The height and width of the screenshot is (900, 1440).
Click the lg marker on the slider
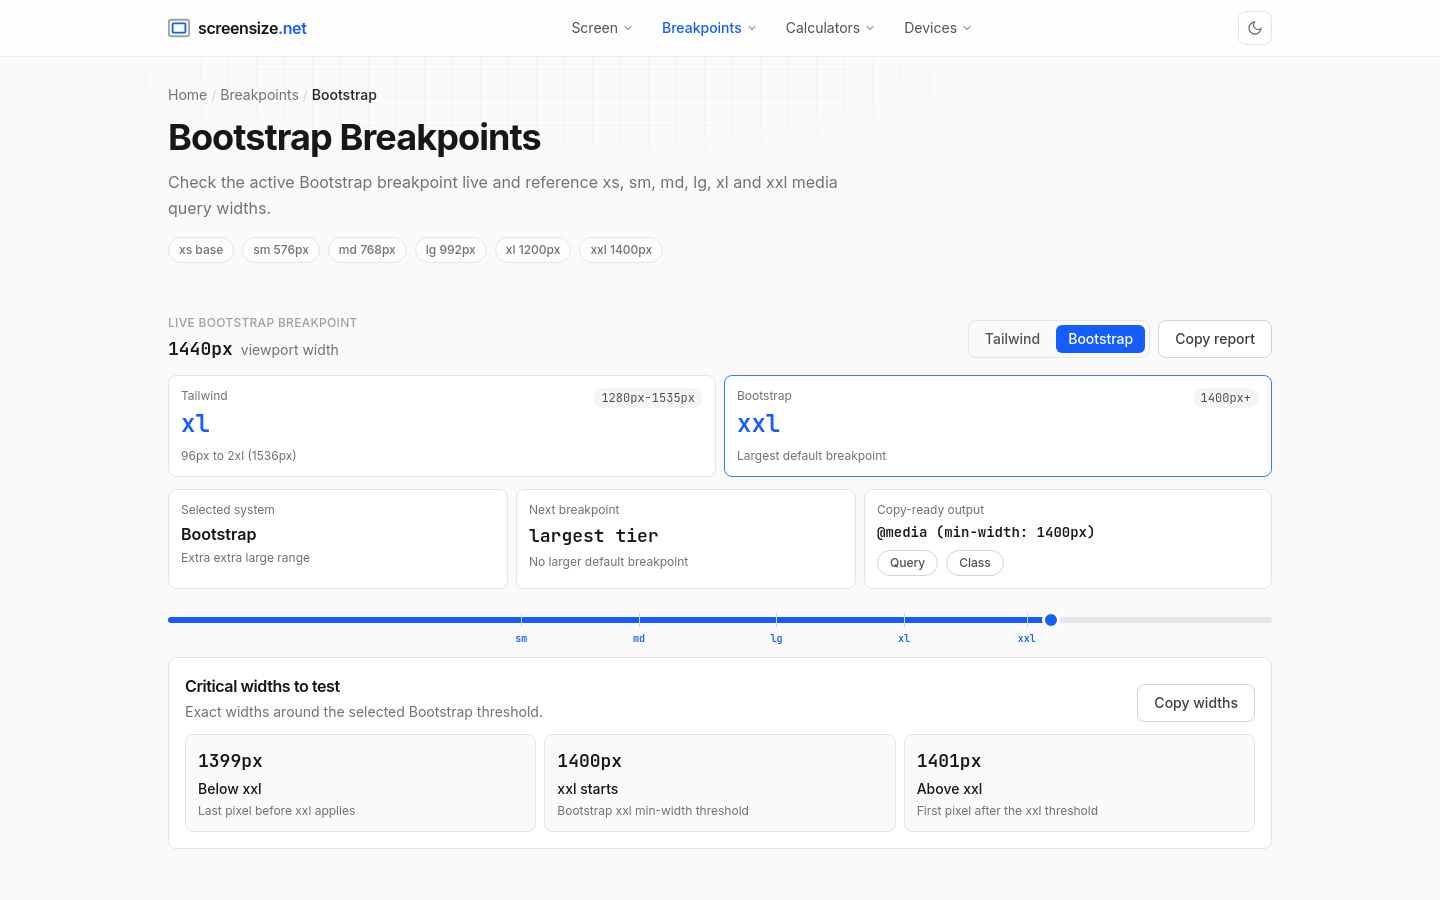point(776,638)
